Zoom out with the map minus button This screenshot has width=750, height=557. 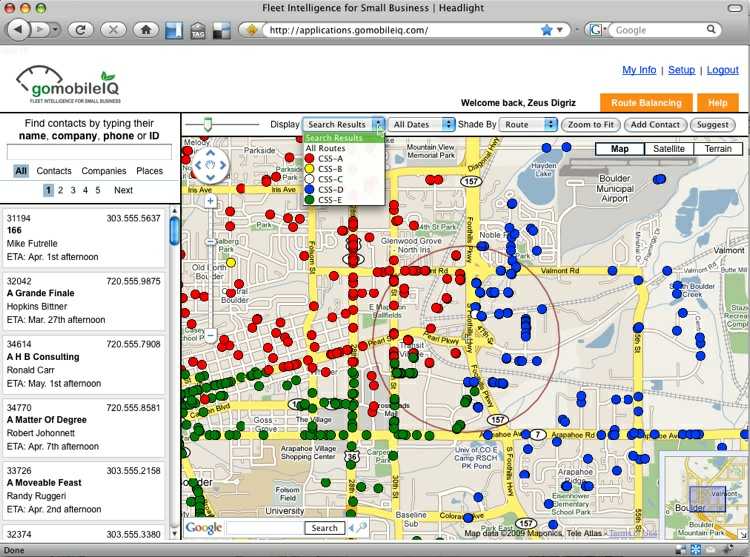pyautogui.click(x=210, y=335)
